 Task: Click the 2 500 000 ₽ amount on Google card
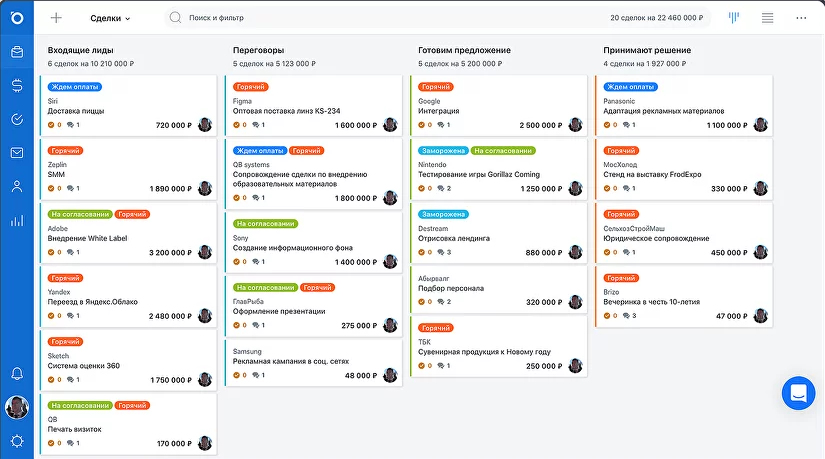[541, 125]
